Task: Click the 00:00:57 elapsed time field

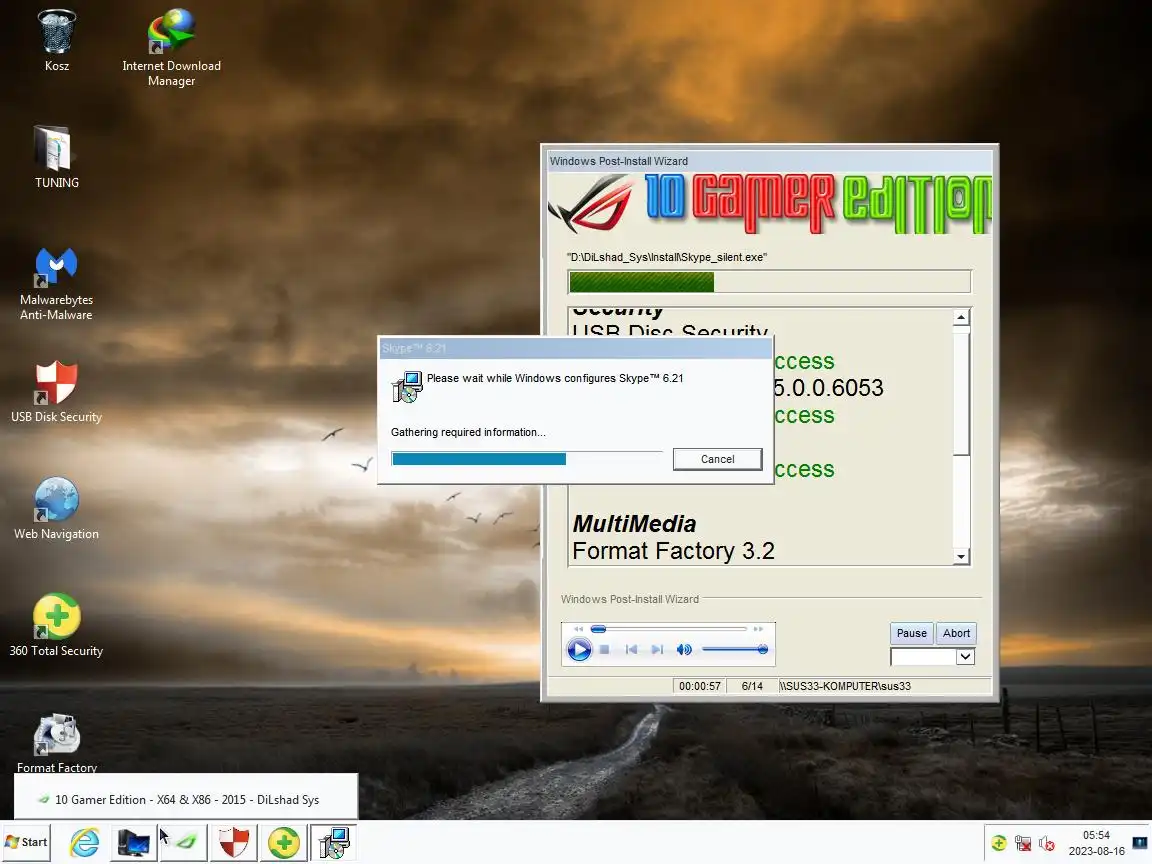Action: tap(699, 686)
